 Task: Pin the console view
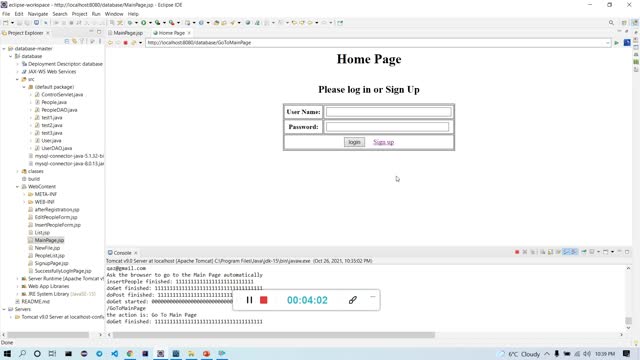[x=584, y=252]
